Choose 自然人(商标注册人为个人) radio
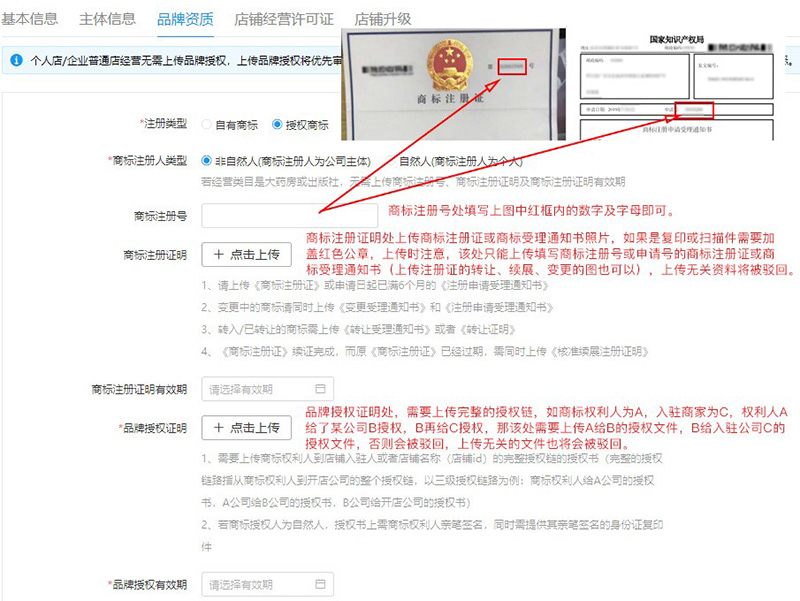Viewport: 800px width, 601px height. [x=390, y=161]
